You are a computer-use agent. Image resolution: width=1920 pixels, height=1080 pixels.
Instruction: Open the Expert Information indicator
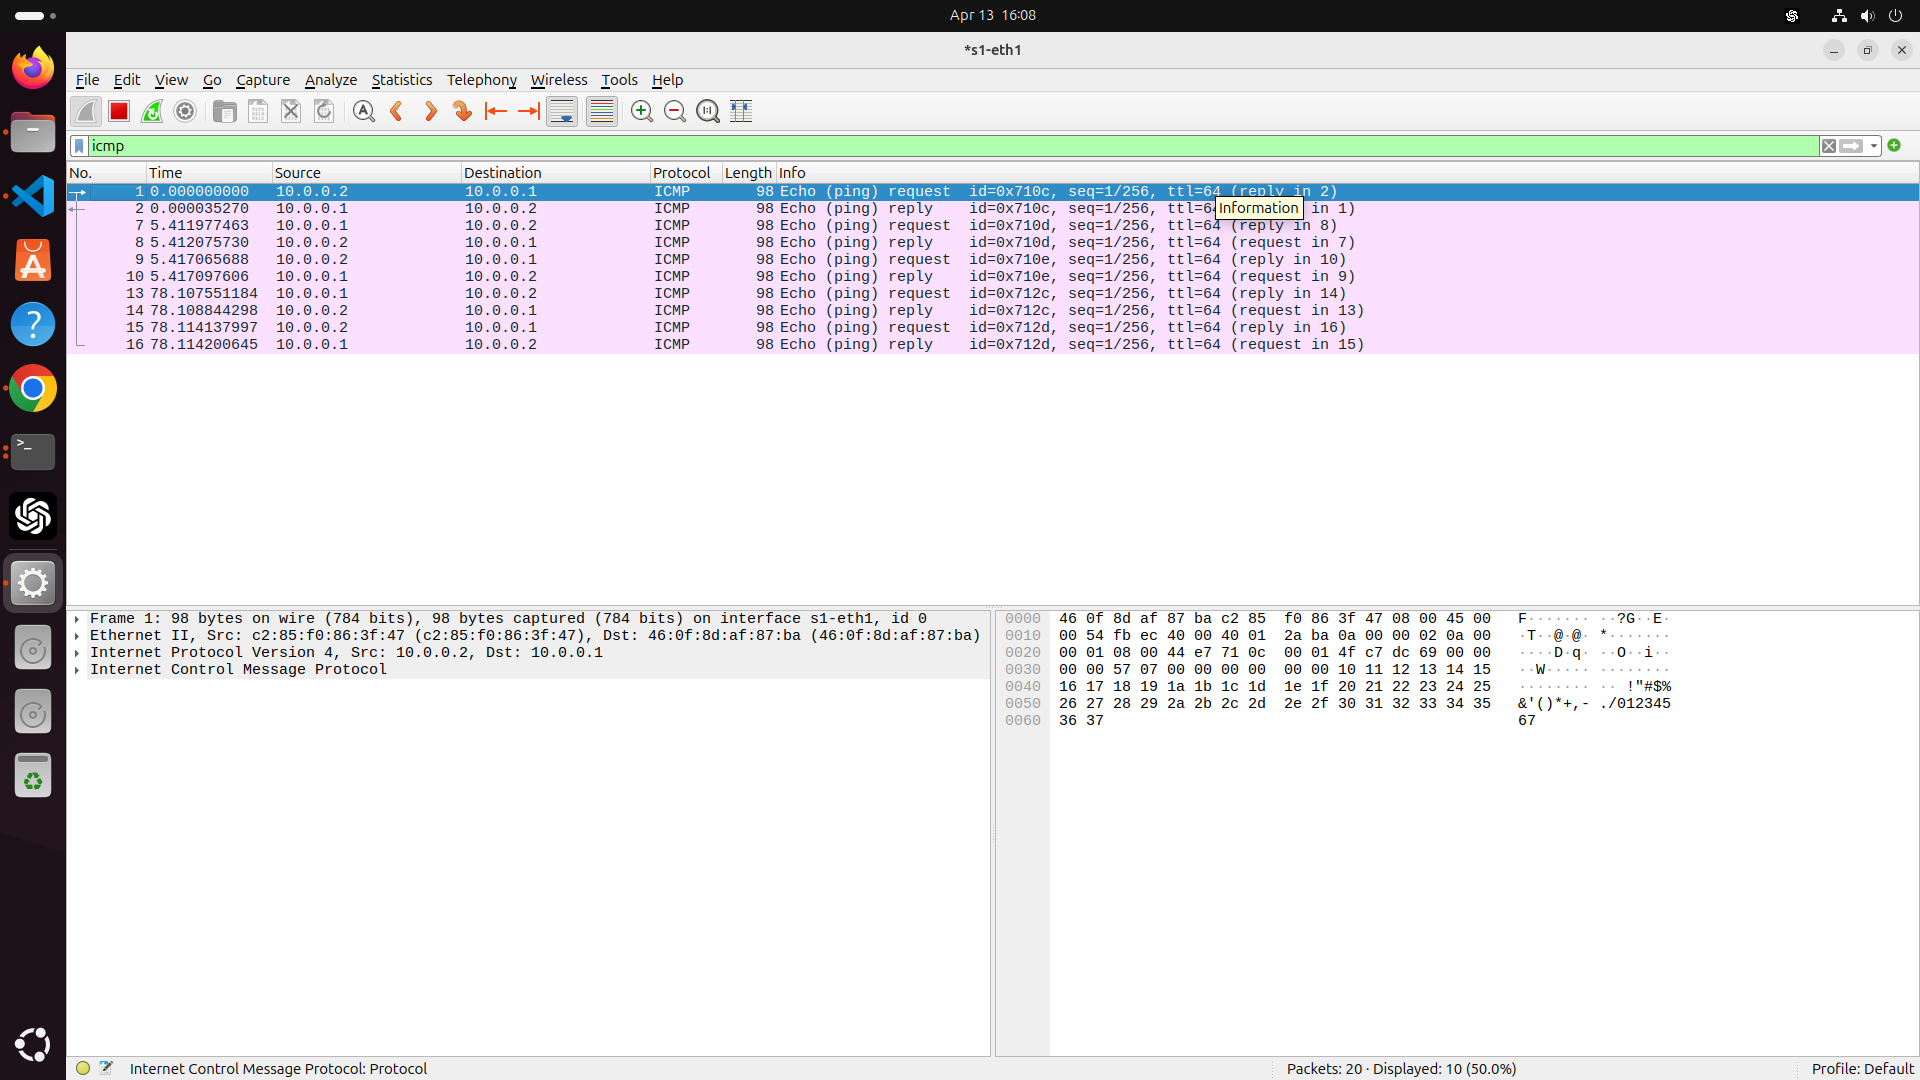coord(82,1067)
